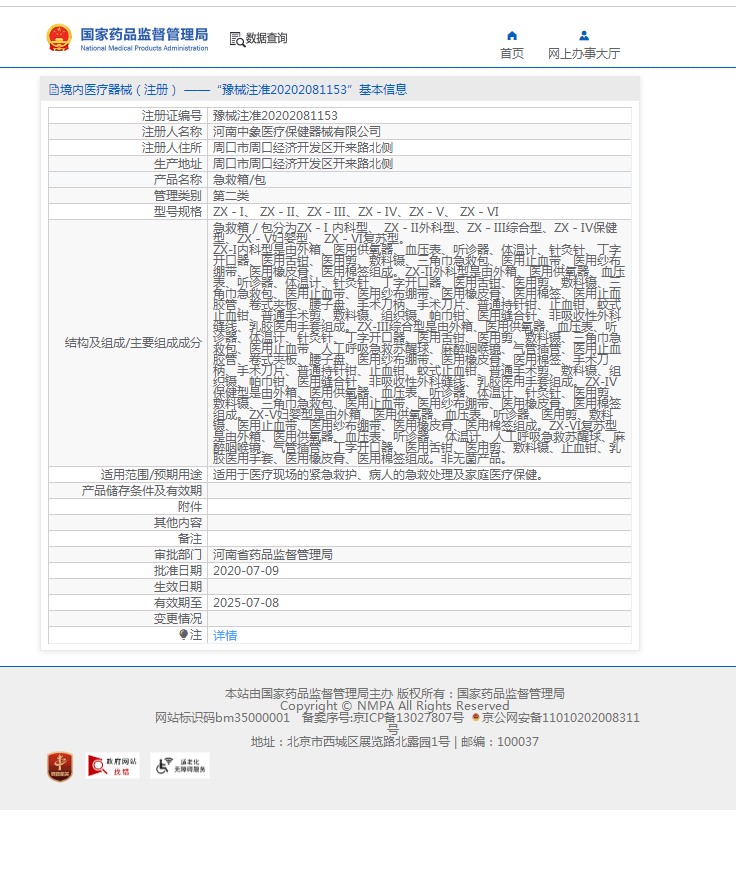Select model list ZX - I、ZX - II value

click(x=356, y=211)
